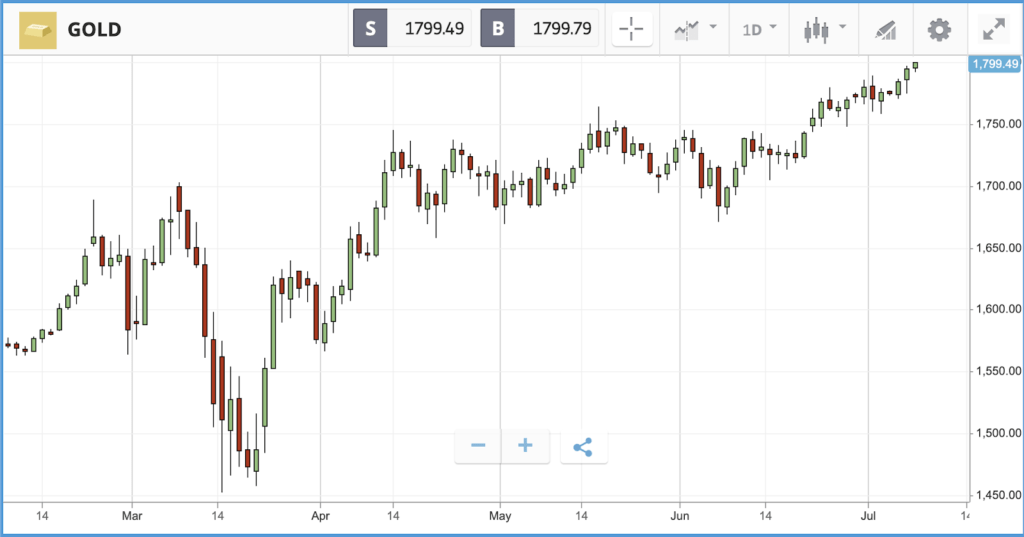Screen dimensions: 1024x537
Task: Share the chart
Action: 583,447
